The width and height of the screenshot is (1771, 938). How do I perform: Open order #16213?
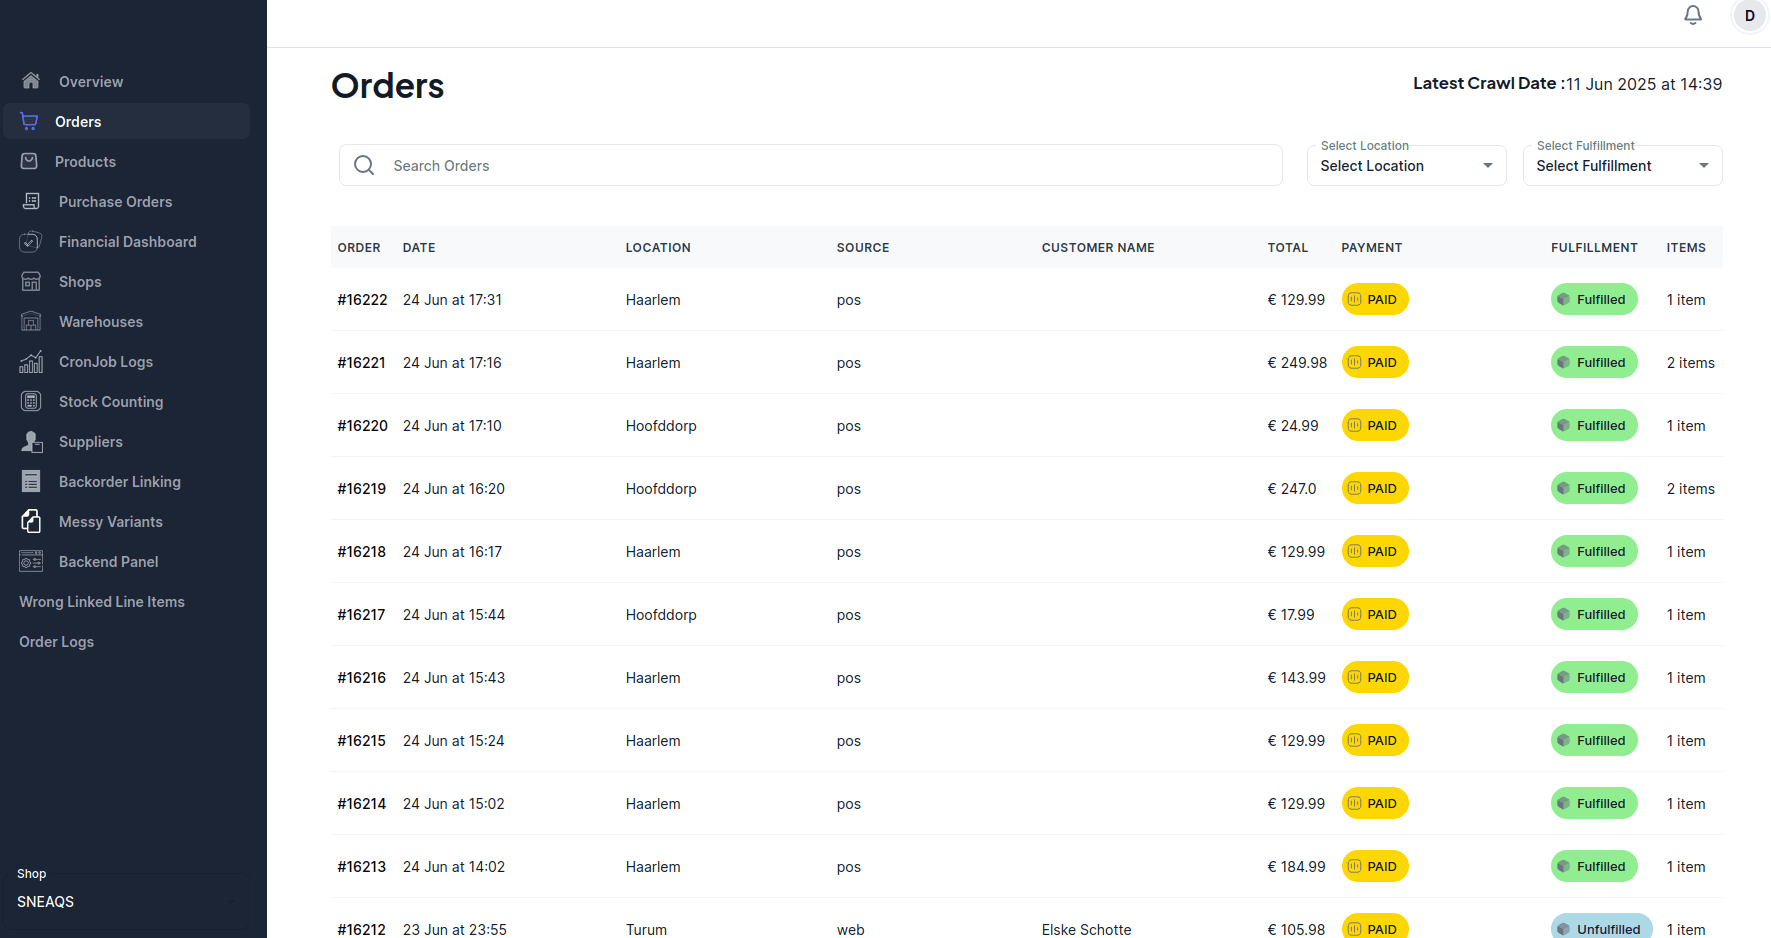[361, 867]
